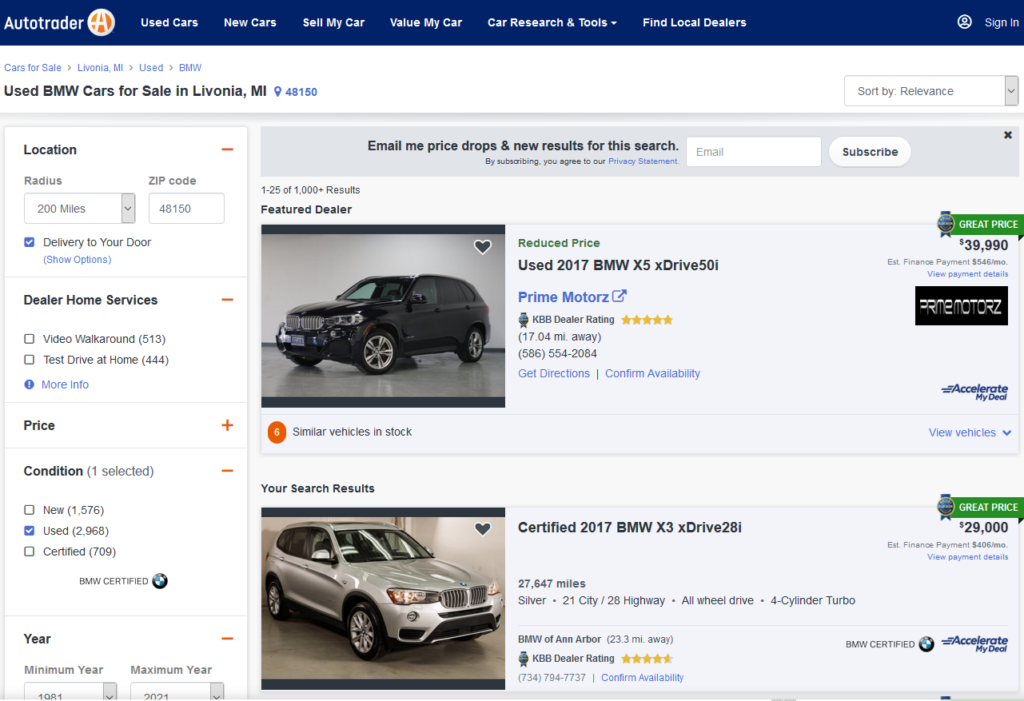Viewport: 1024px width, 701px height.
Task: Click the Prime Motorz dealer logo
Action: tap(961, 306)
